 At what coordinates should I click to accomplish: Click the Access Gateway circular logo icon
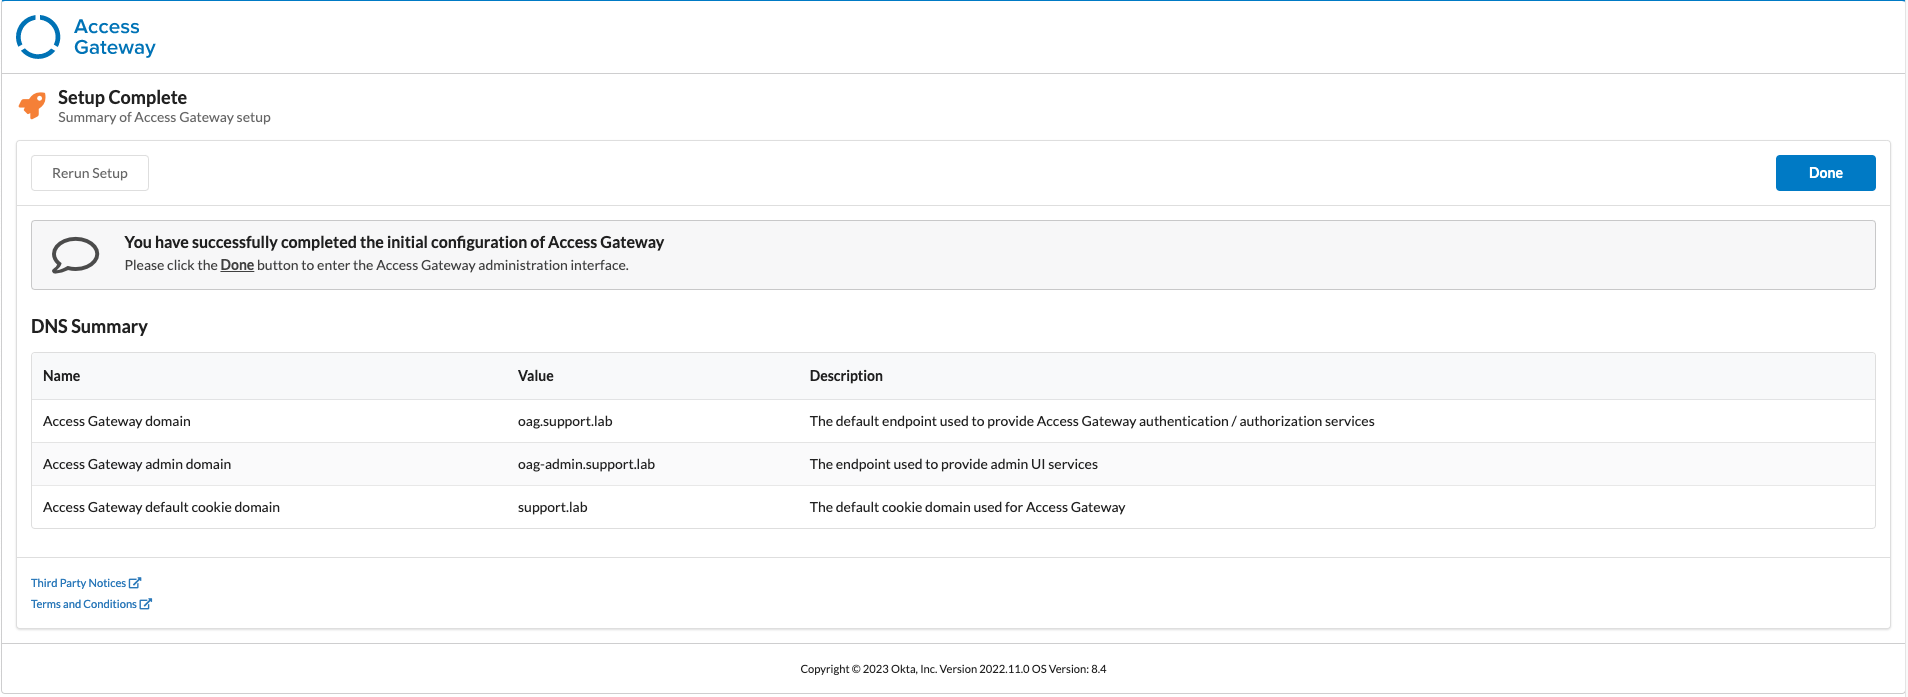point(38,37)
